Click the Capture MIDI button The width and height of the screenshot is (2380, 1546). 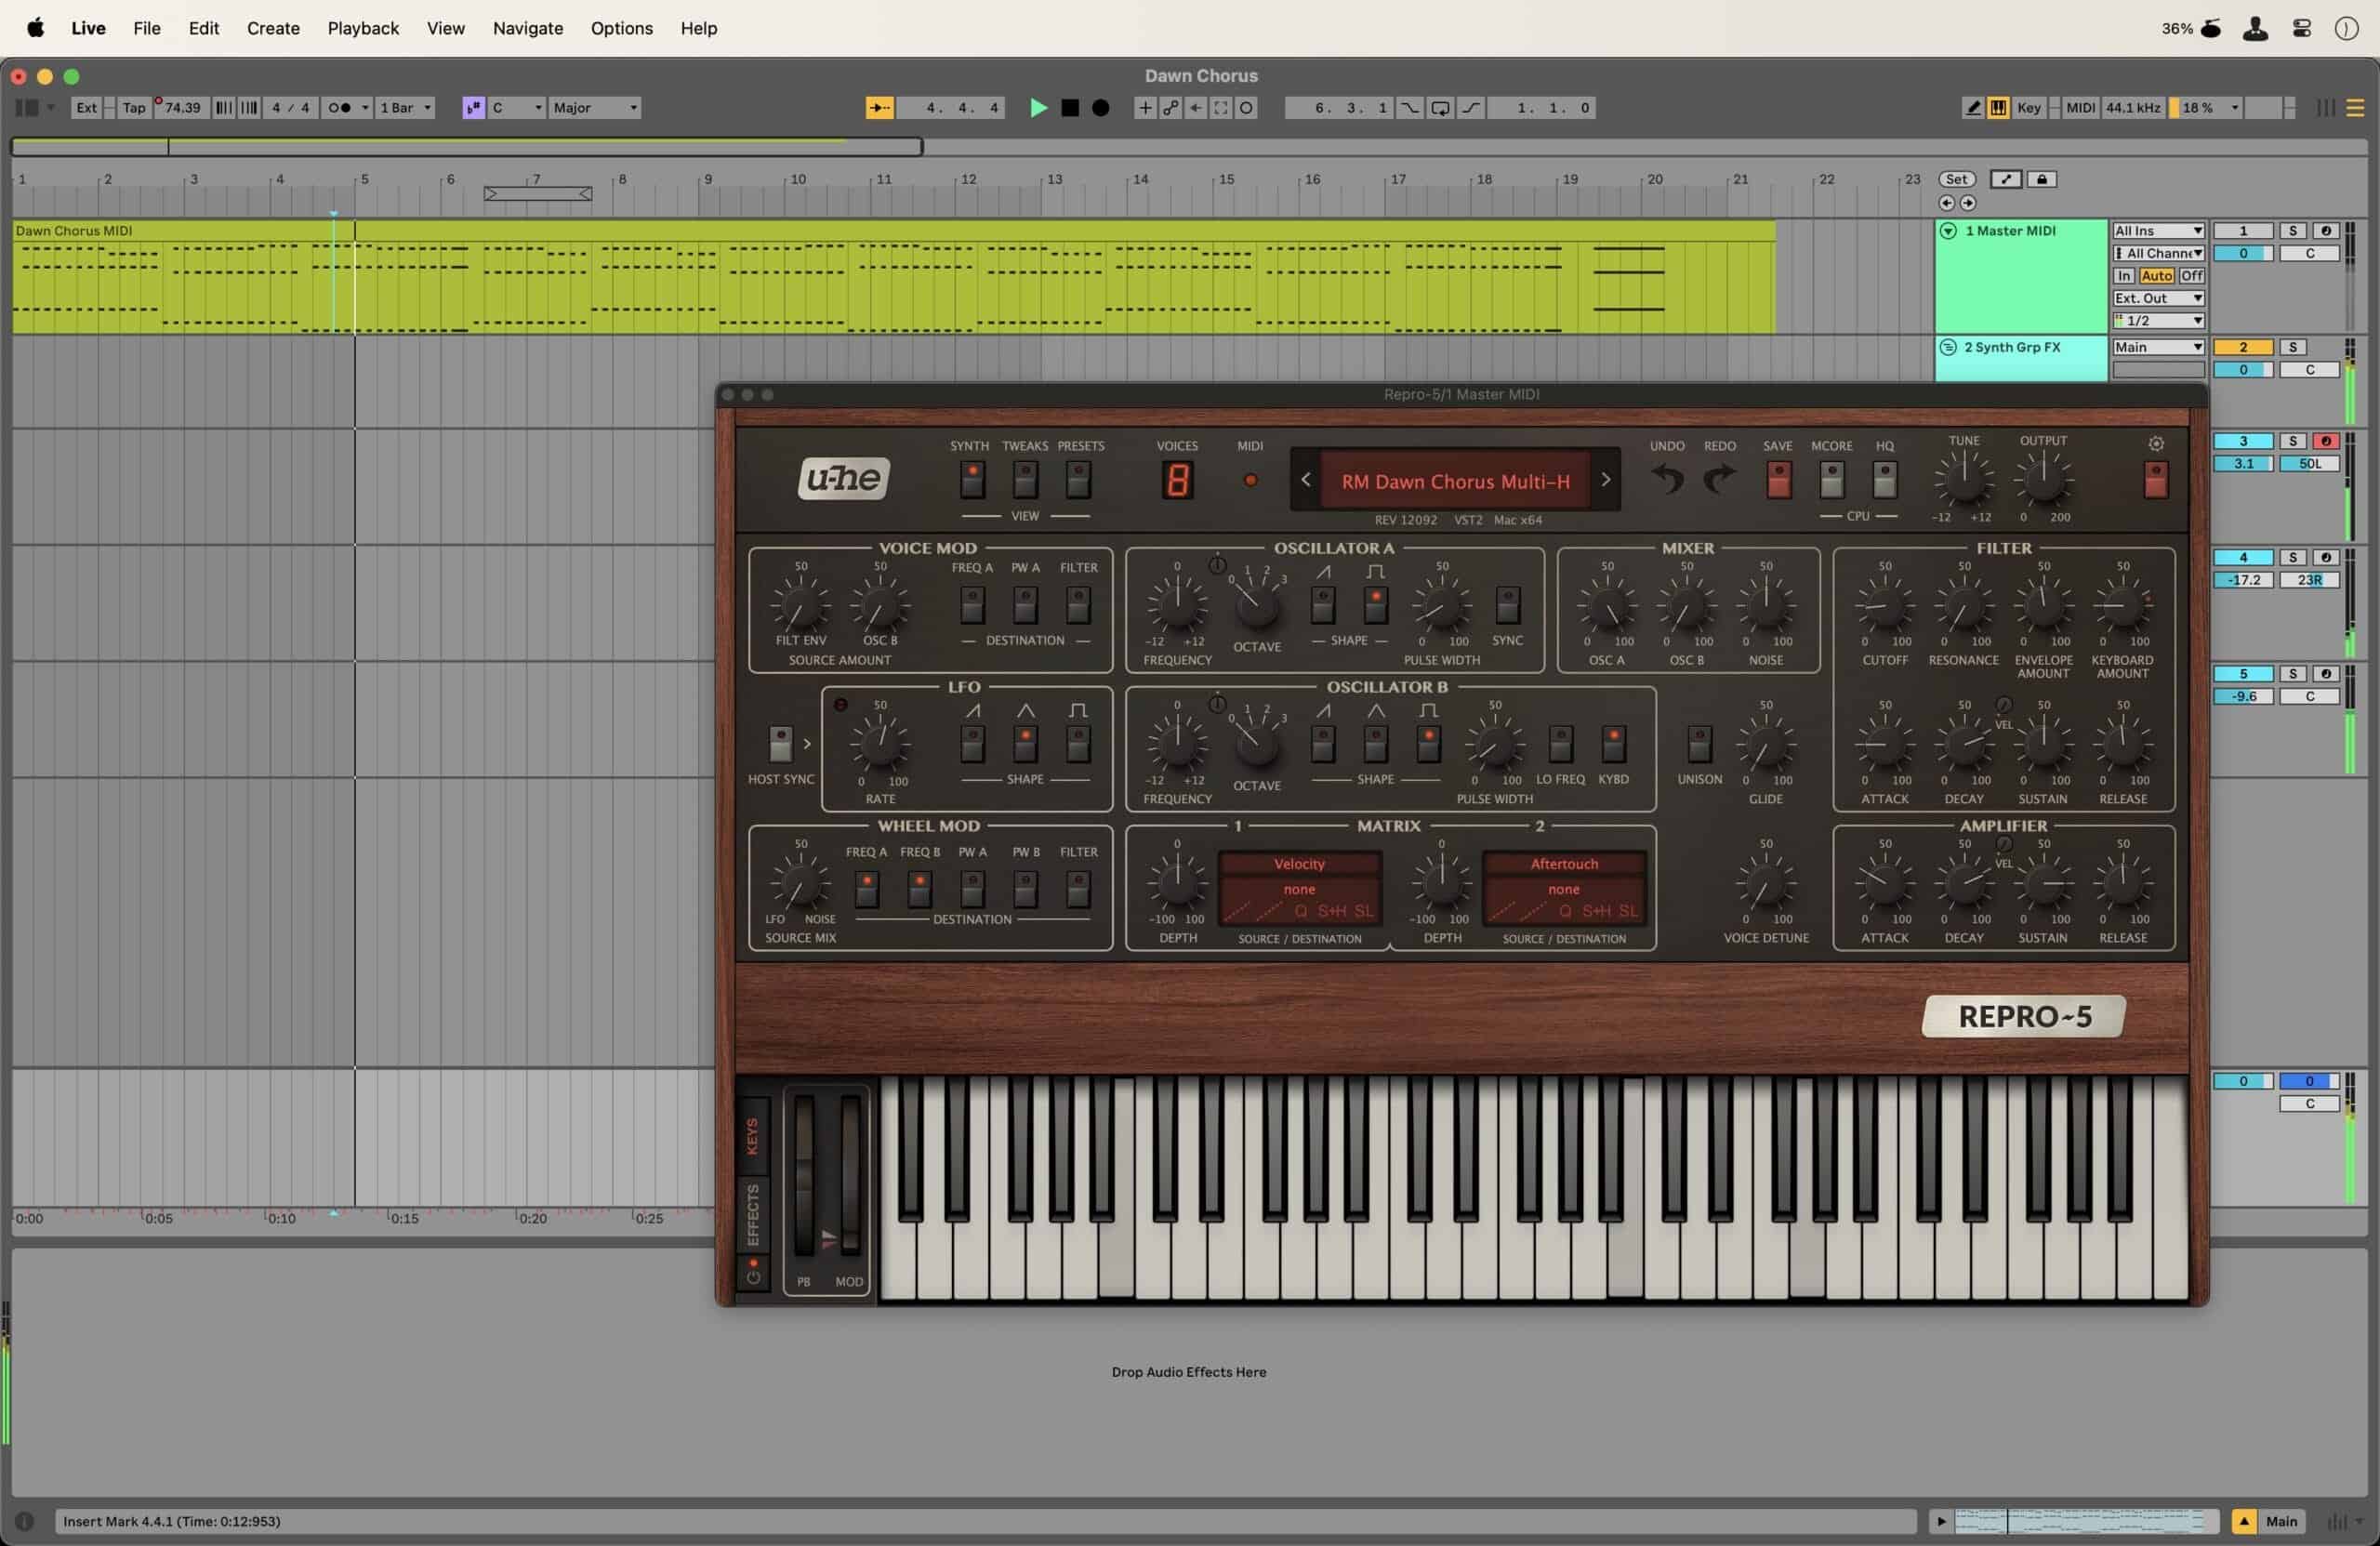[x=1221, y=108]
